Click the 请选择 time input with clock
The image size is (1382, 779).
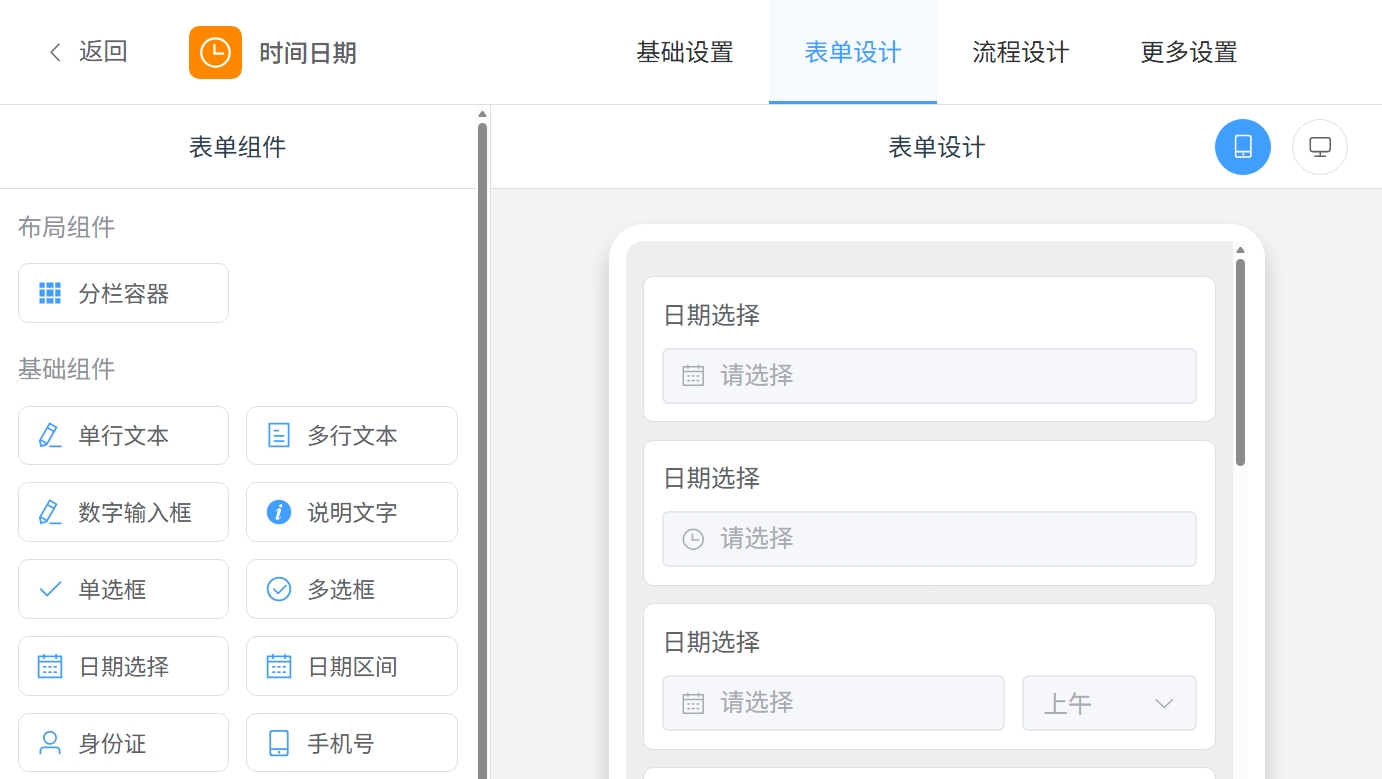[x=929, y=539]
